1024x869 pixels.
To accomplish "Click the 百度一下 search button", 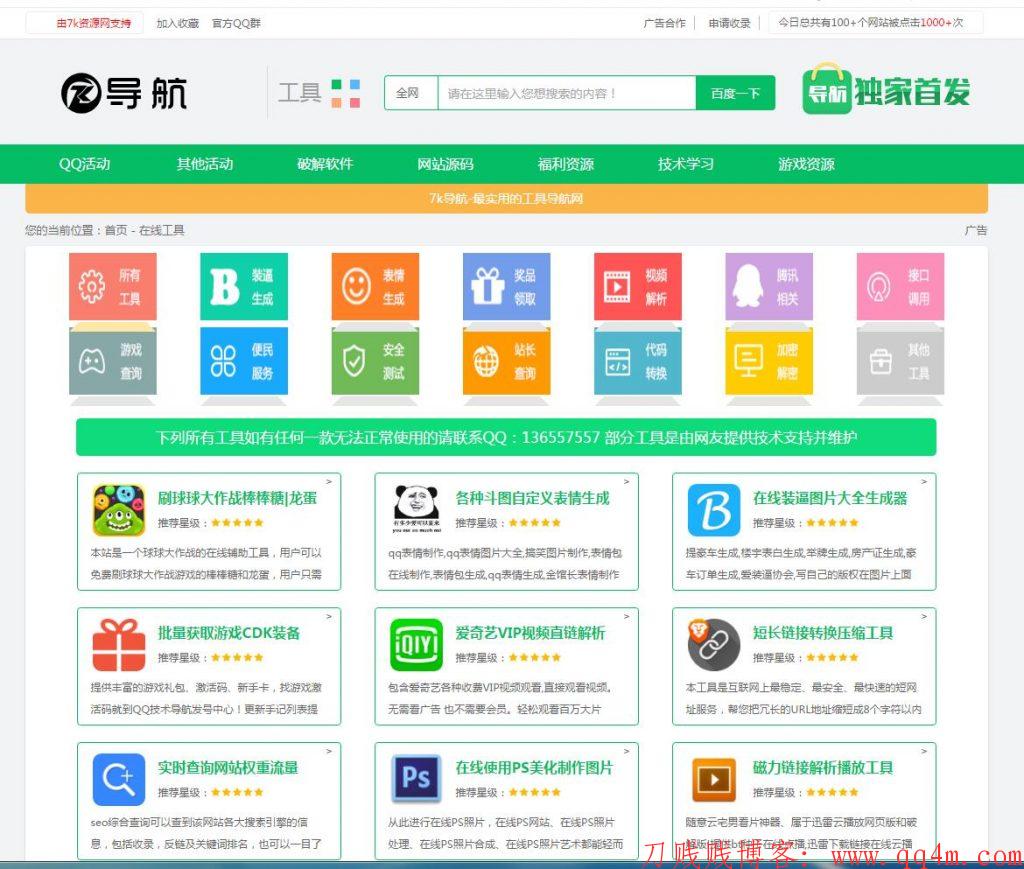I will tap(736, 93).
